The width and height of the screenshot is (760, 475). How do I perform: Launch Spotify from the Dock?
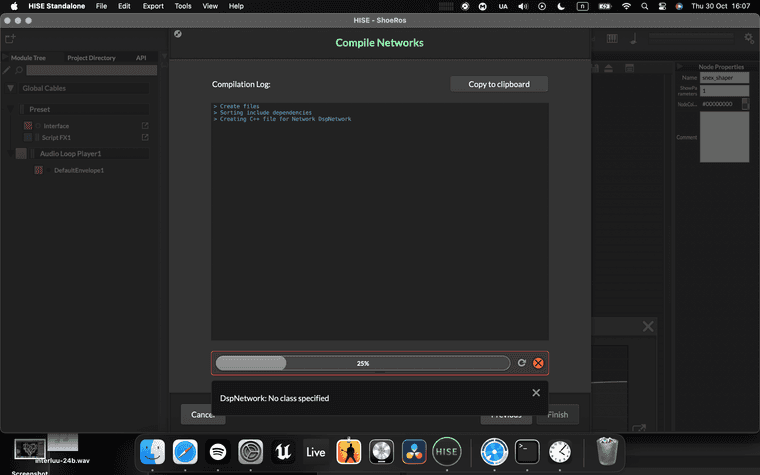[218, 452]
